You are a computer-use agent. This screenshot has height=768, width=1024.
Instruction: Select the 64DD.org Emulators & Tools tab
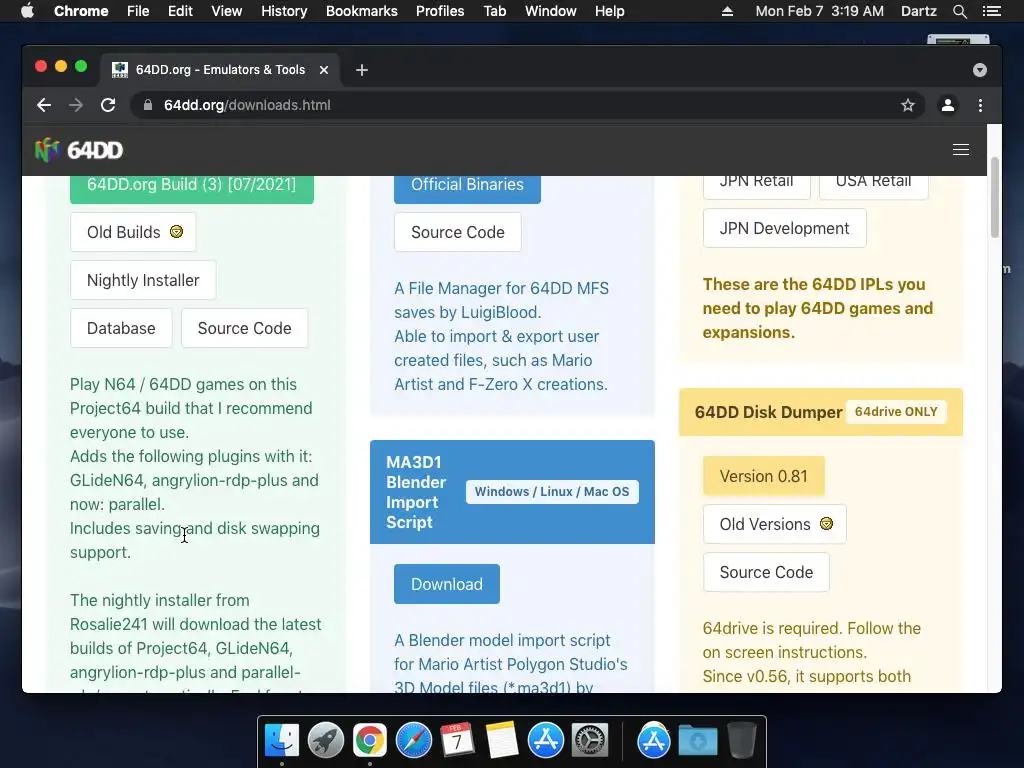(x=220, y=70)
